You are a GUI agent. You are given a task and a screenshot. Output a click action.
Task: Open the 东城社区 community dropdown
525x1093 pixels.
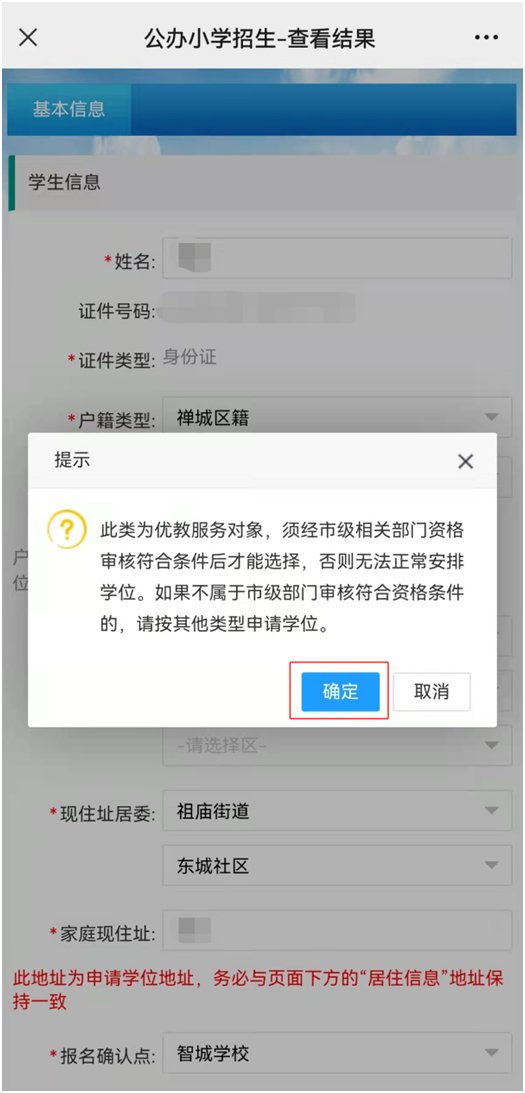click(337, 866)
